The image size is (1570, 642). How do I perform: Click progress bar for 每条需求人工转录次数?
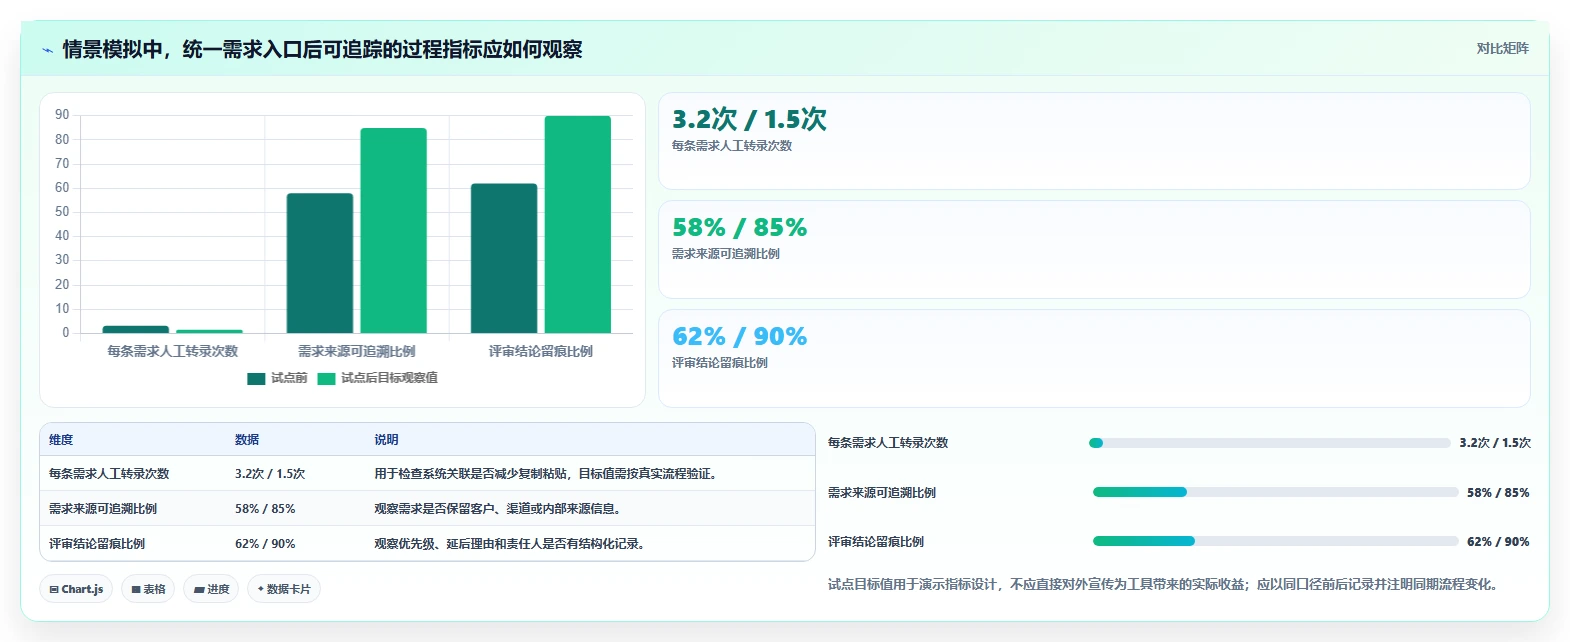[x=1270, y=443]
